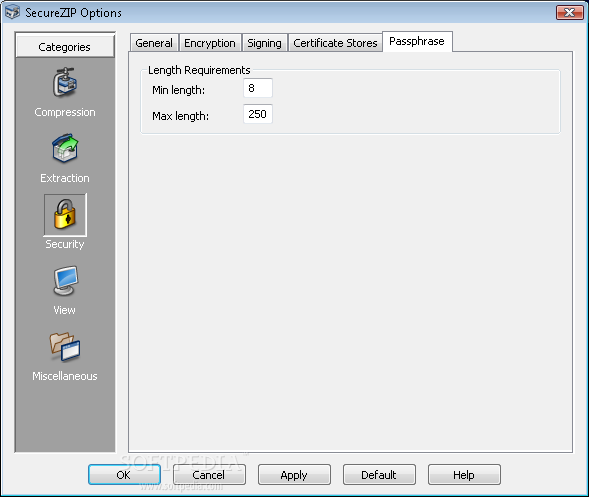Click the Categories header button
Image resolution: width=589 pixels, height=497 pixels.
(65, 47)
